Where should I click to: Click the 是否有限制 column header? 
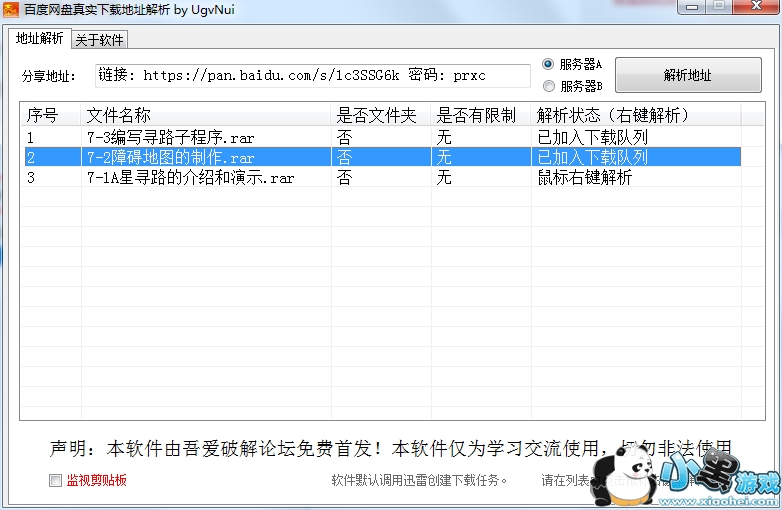tap(481, 115)
